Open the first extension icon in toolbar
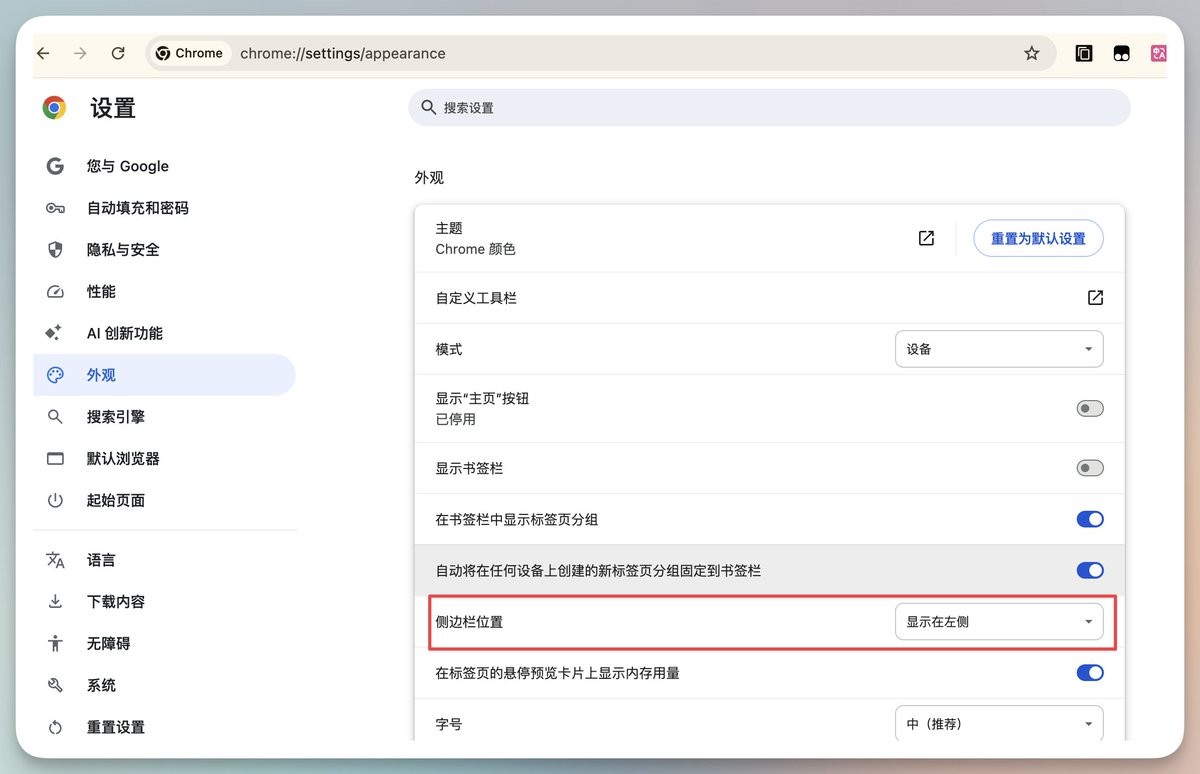This screenshot has height=774, width=1200. pyautogui.click(x=1084, y=54)
